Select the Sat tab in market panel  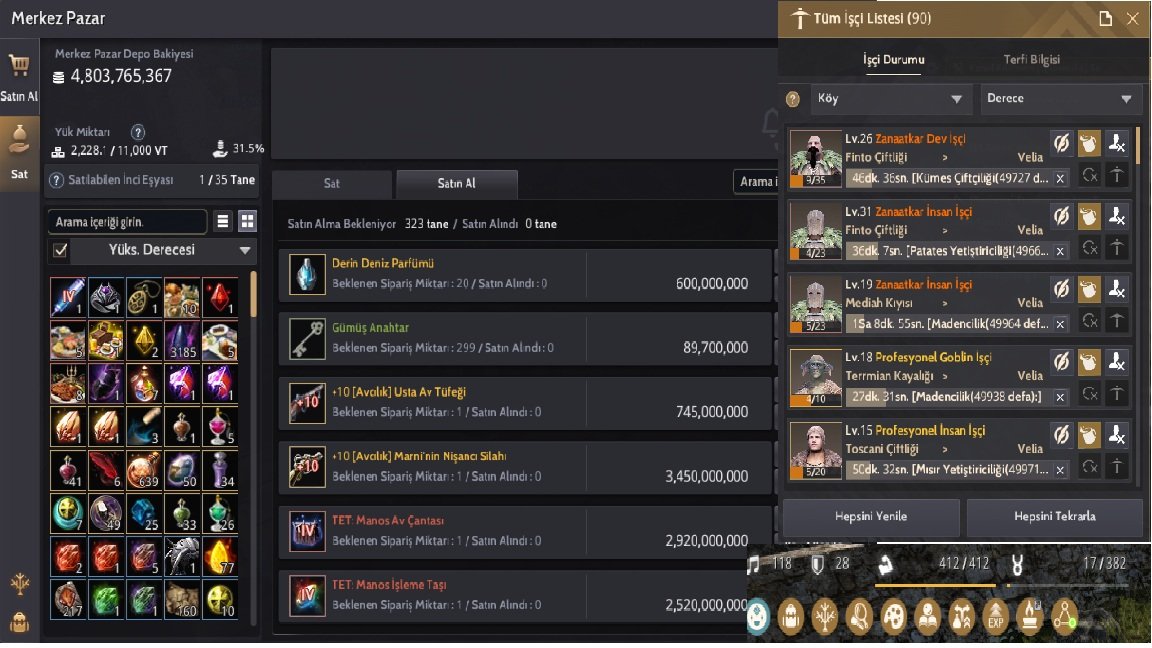click(x=331, y=184)
